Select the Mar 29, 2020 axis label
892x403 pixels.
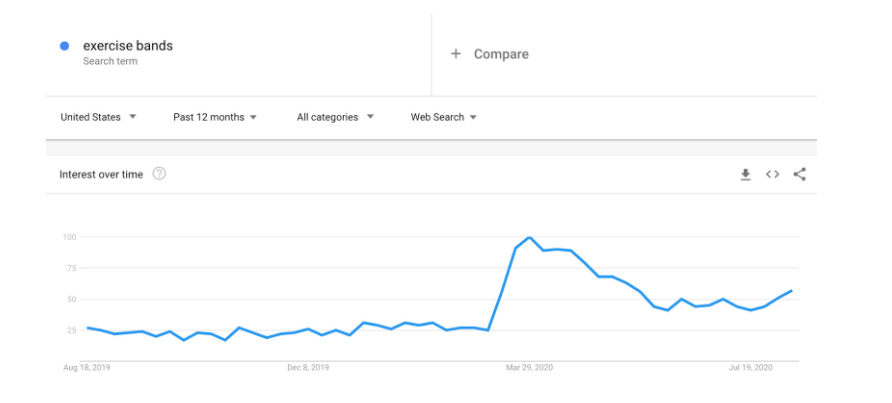pyautogui.click(x=529, y=368)
